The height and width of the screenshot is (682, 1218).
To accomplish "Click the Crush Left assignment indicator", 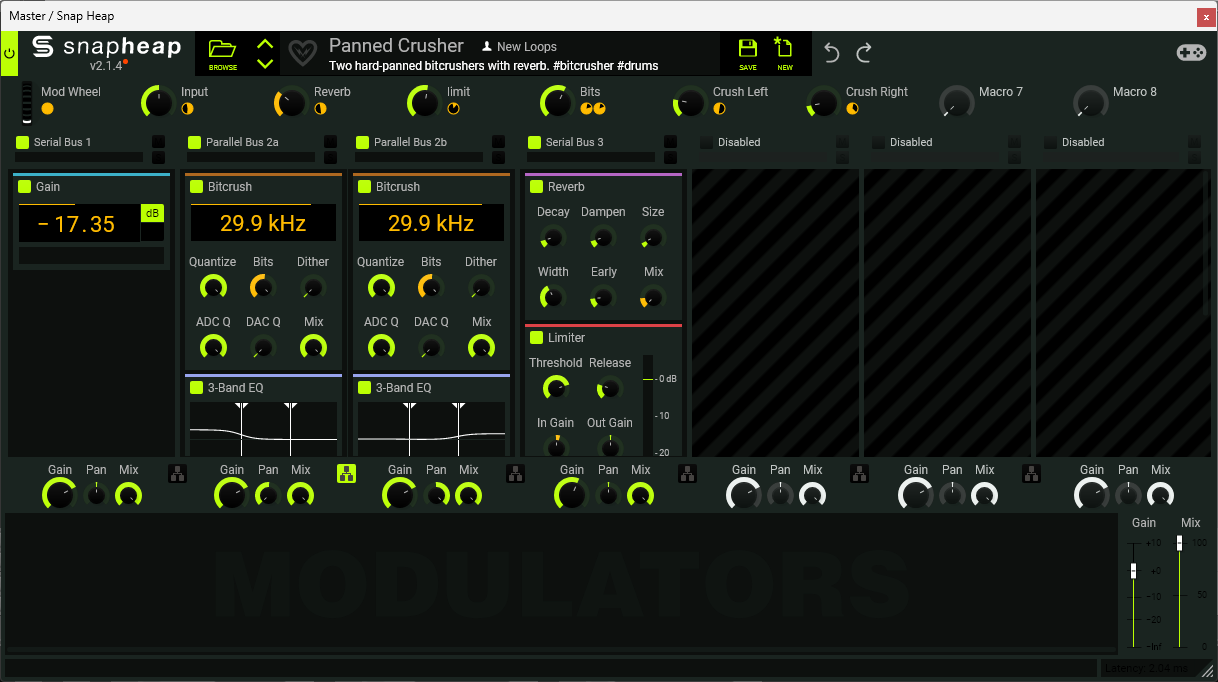I will 719,108.
